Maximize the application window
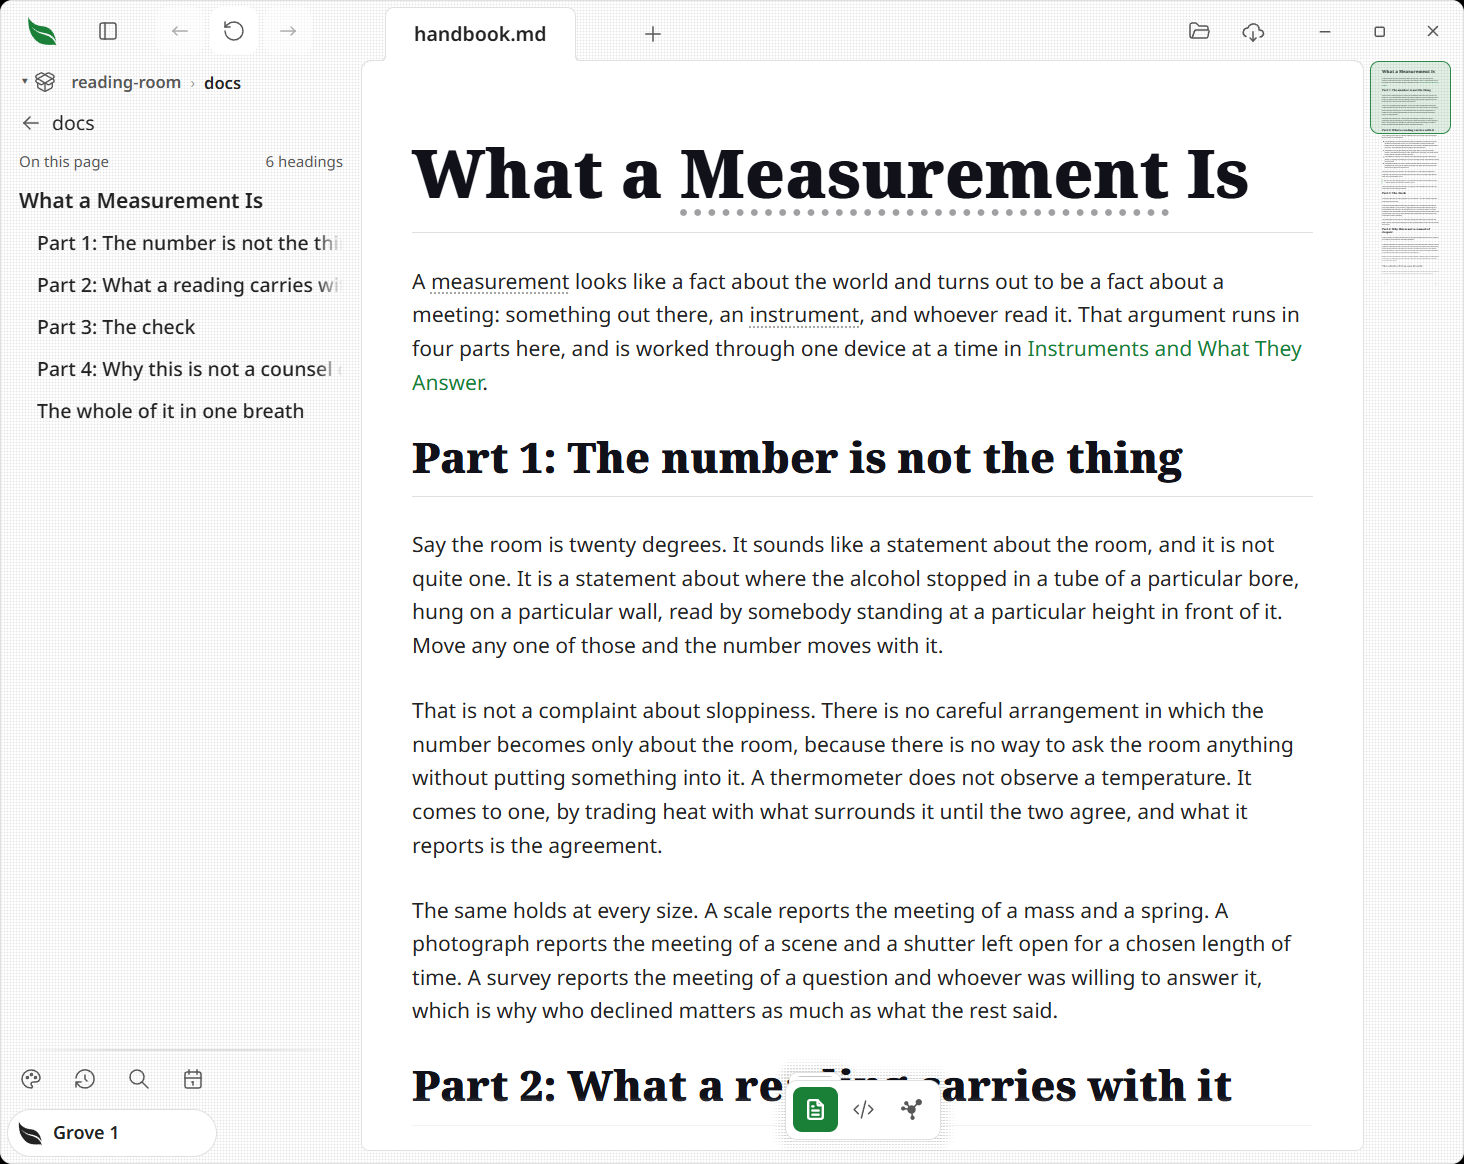This screenshot has height=1164, width=1464. click(1379, 32)
